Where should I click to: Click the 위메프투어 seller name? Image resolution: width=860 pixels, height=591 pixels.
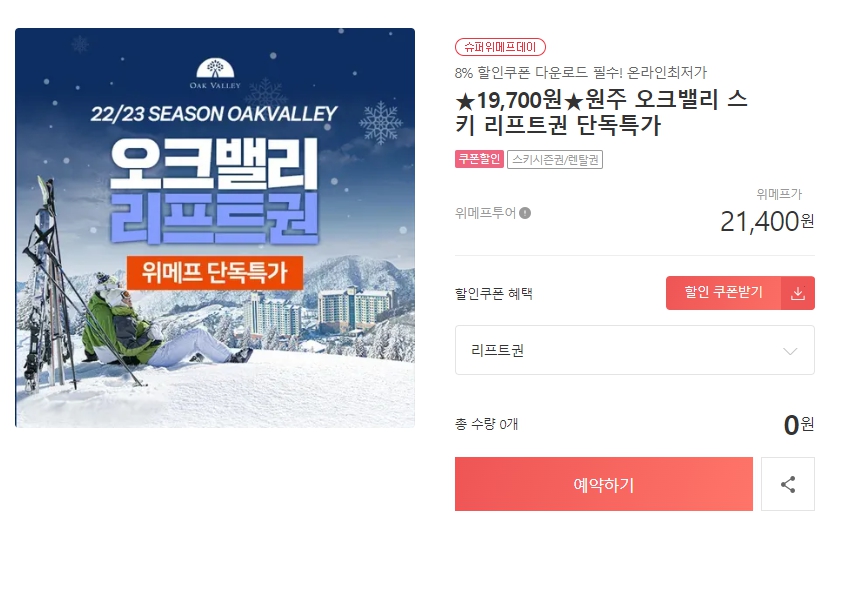point(485,213)
